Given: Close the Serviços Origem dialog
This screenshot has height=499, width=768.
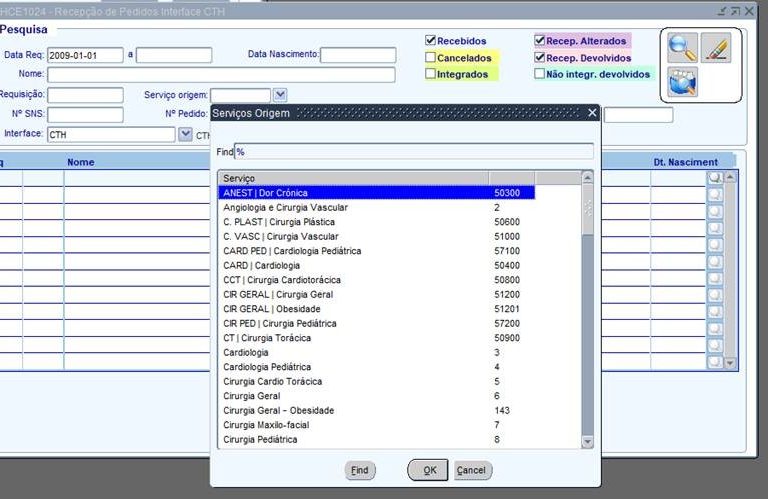Looking at the screenshot, I should pos(592,113).
